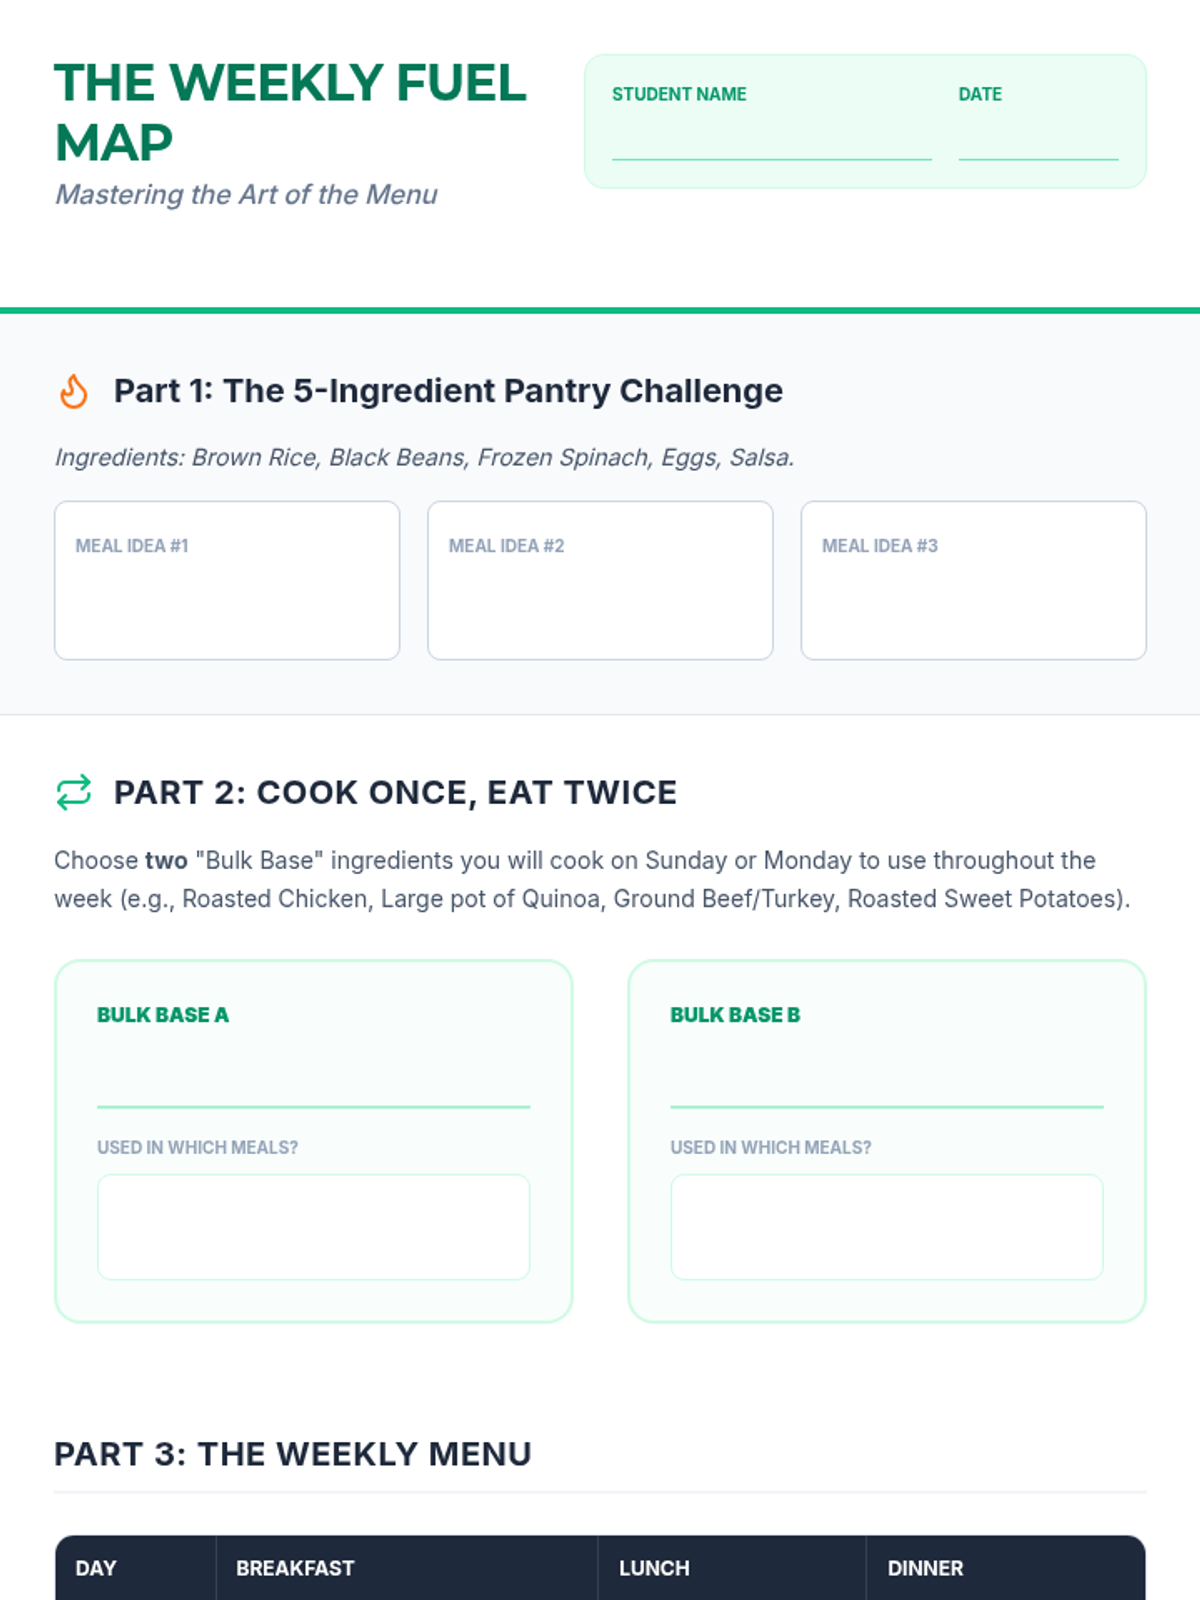The width and height of the screenshot is (1200, 1600).
Task: Click the Part 2 Cook Once, Eat Twice heading
Action: click(x=395, y=792)
